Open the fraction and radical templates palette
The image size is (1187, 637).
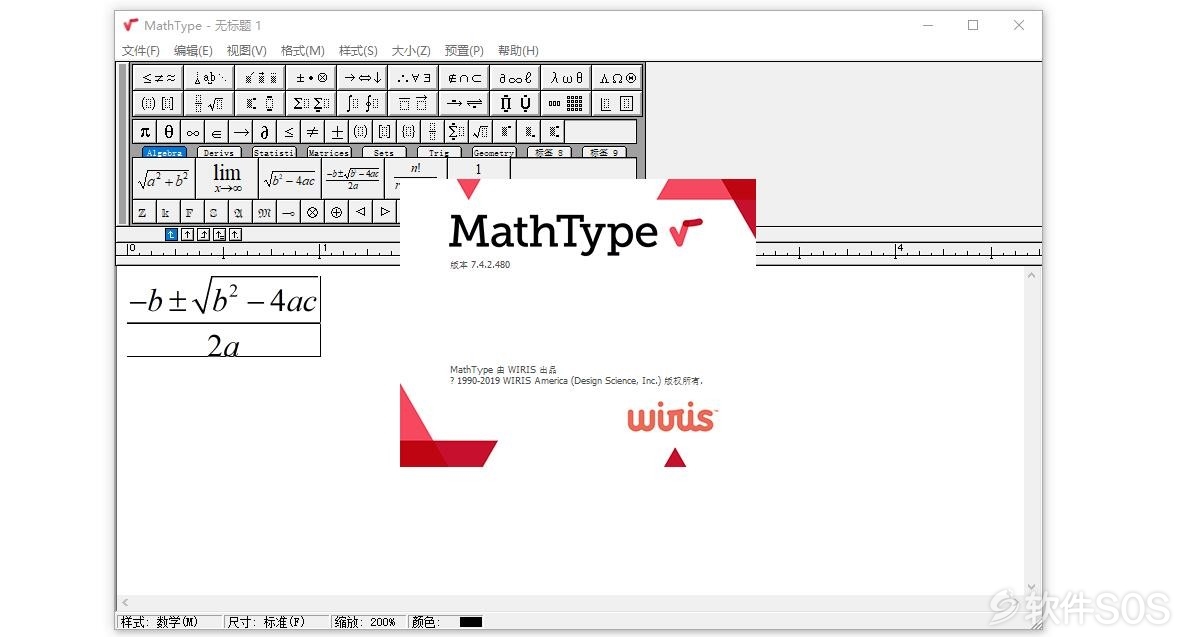pos(209,103)
